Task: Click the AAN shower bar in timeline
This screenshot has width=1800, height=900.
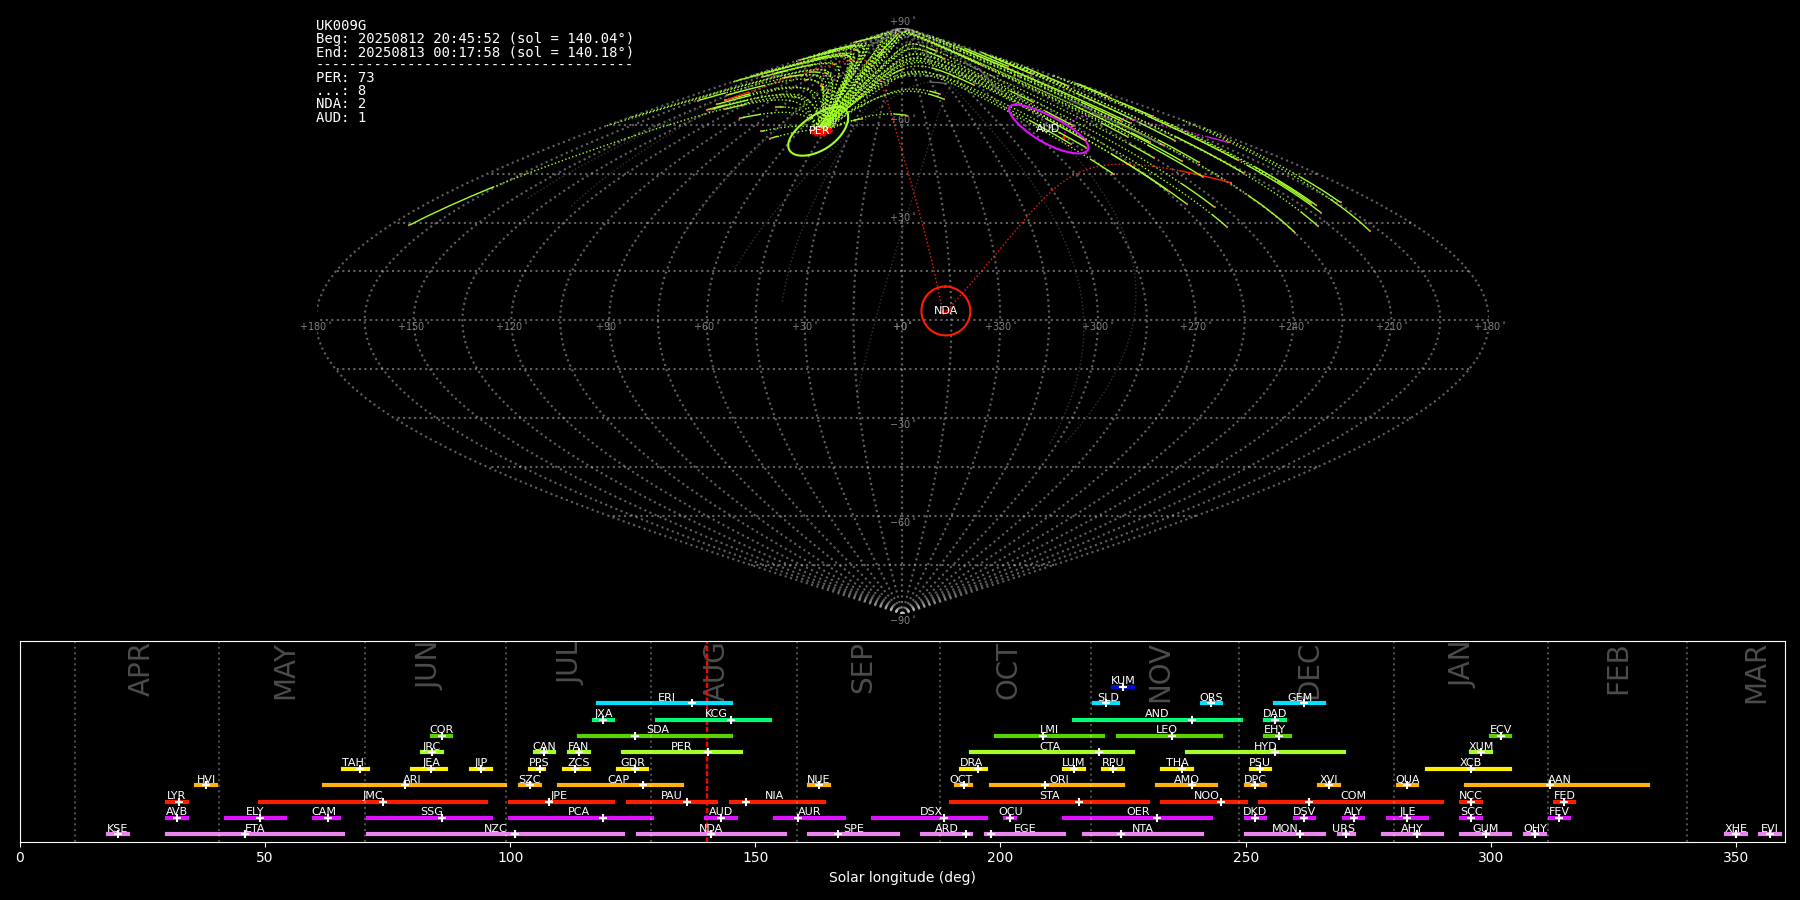Action: 1557,785
